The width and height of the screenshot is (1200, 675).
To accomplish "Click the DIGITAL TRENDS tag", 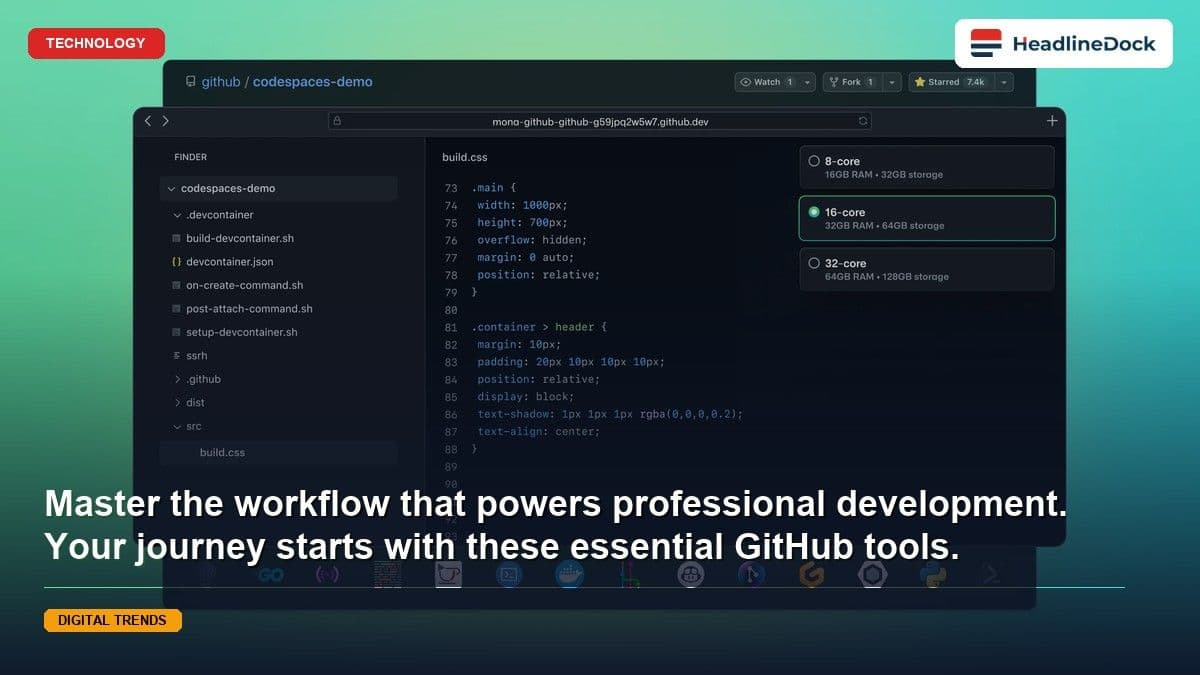I will (x=112, y=620).
